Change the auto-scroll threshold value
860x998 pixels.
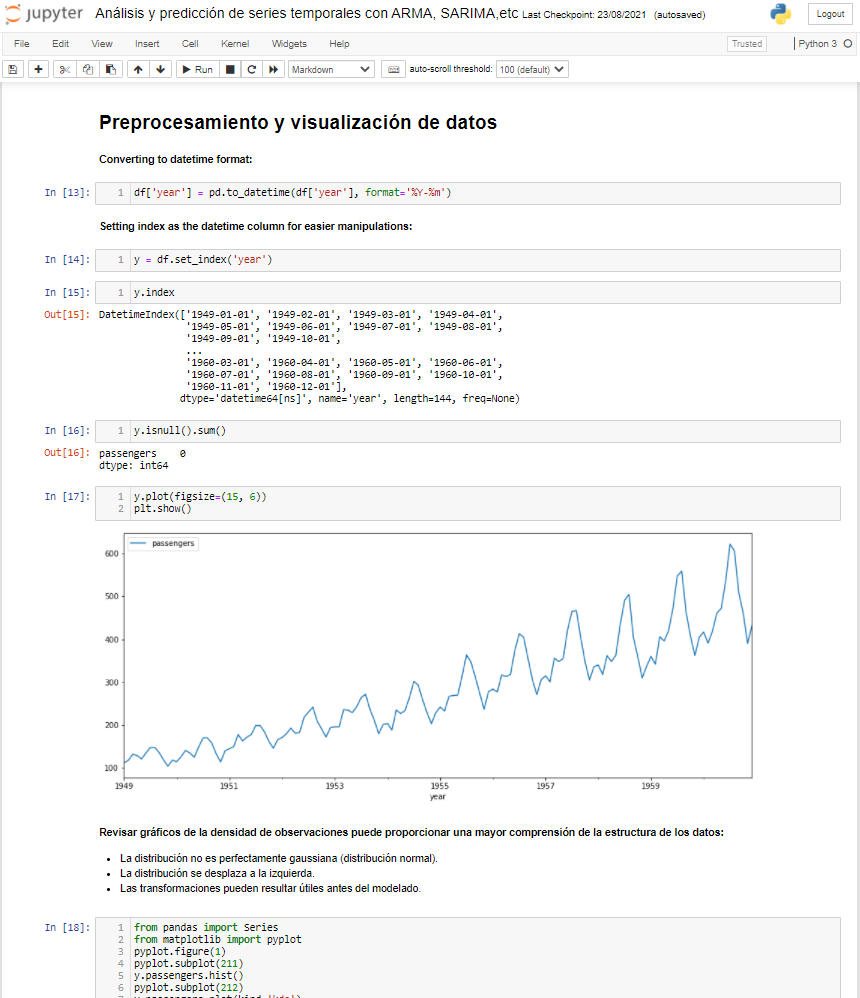pyautogui.click(x=533, y=69)
